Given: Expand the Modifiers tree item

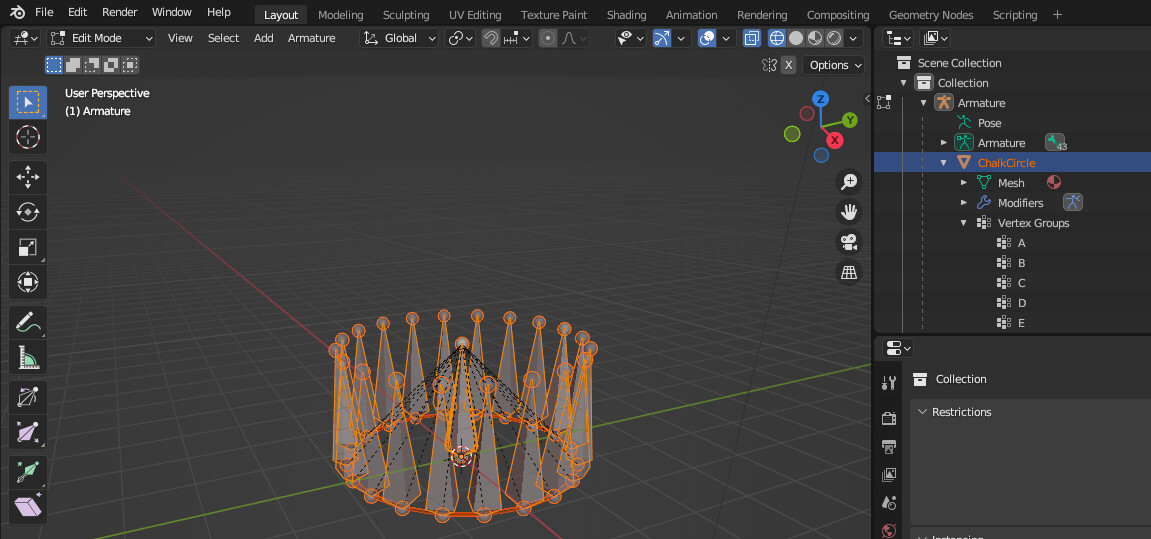Looking at the screenshot, I should click(964, 203).
